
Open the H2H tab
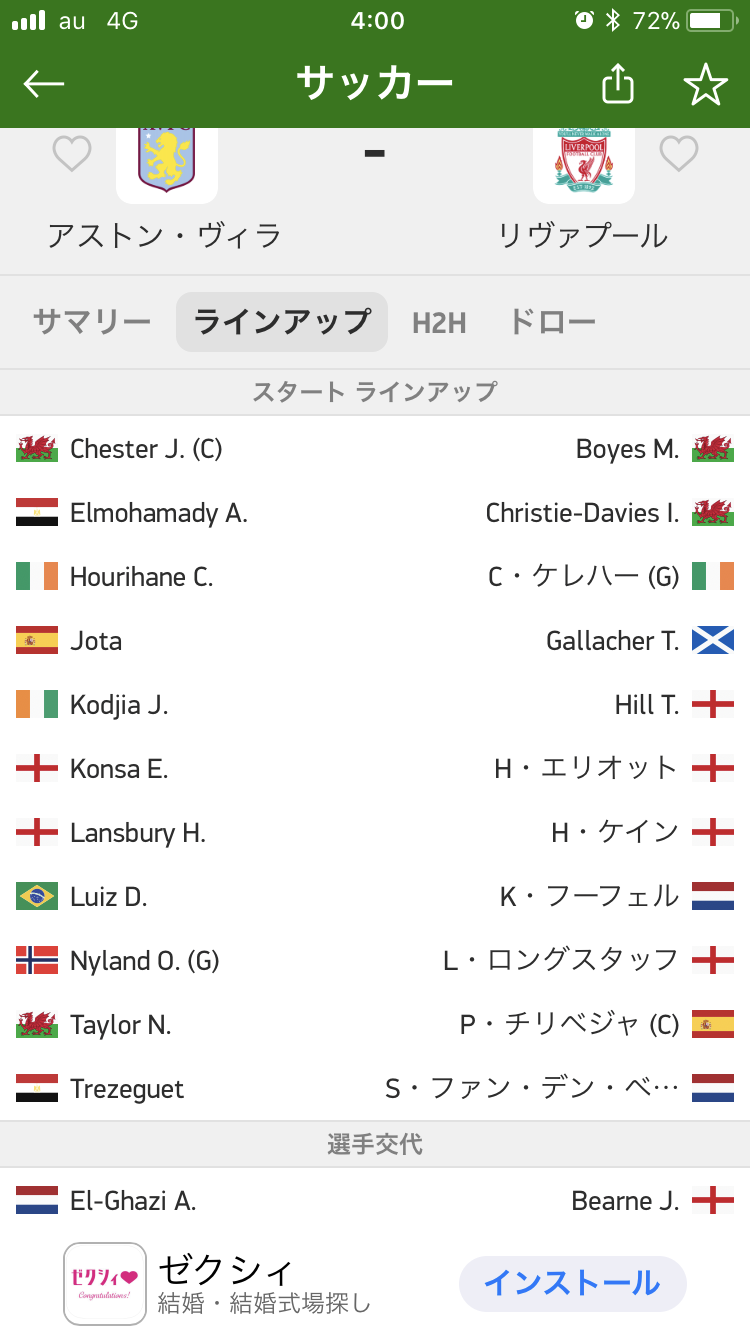(x=439, y=322)
